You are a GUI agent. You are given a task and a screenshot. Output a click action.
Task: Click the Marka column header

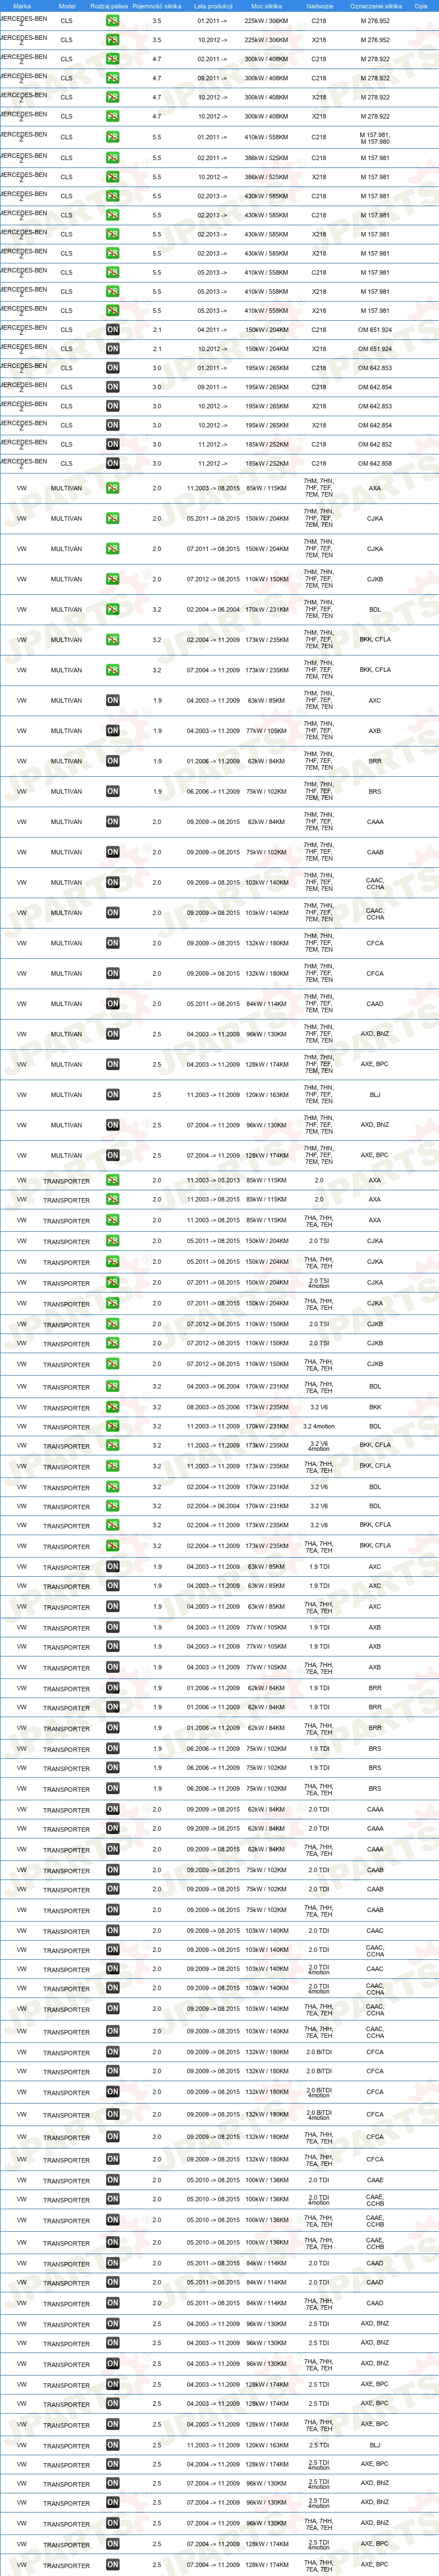pyautogui.click(x=22, y=6)
